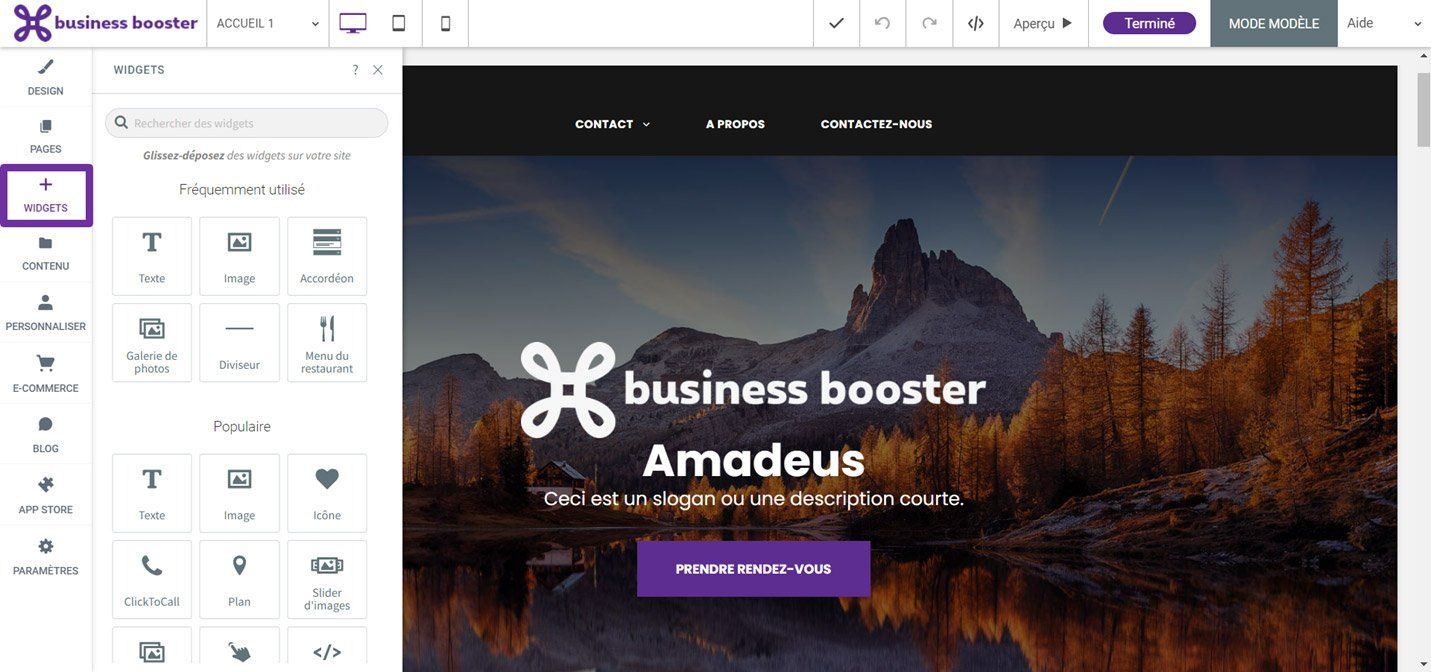Click the Terminé button
This screenshot has width=1431, height=672.
1149,23
